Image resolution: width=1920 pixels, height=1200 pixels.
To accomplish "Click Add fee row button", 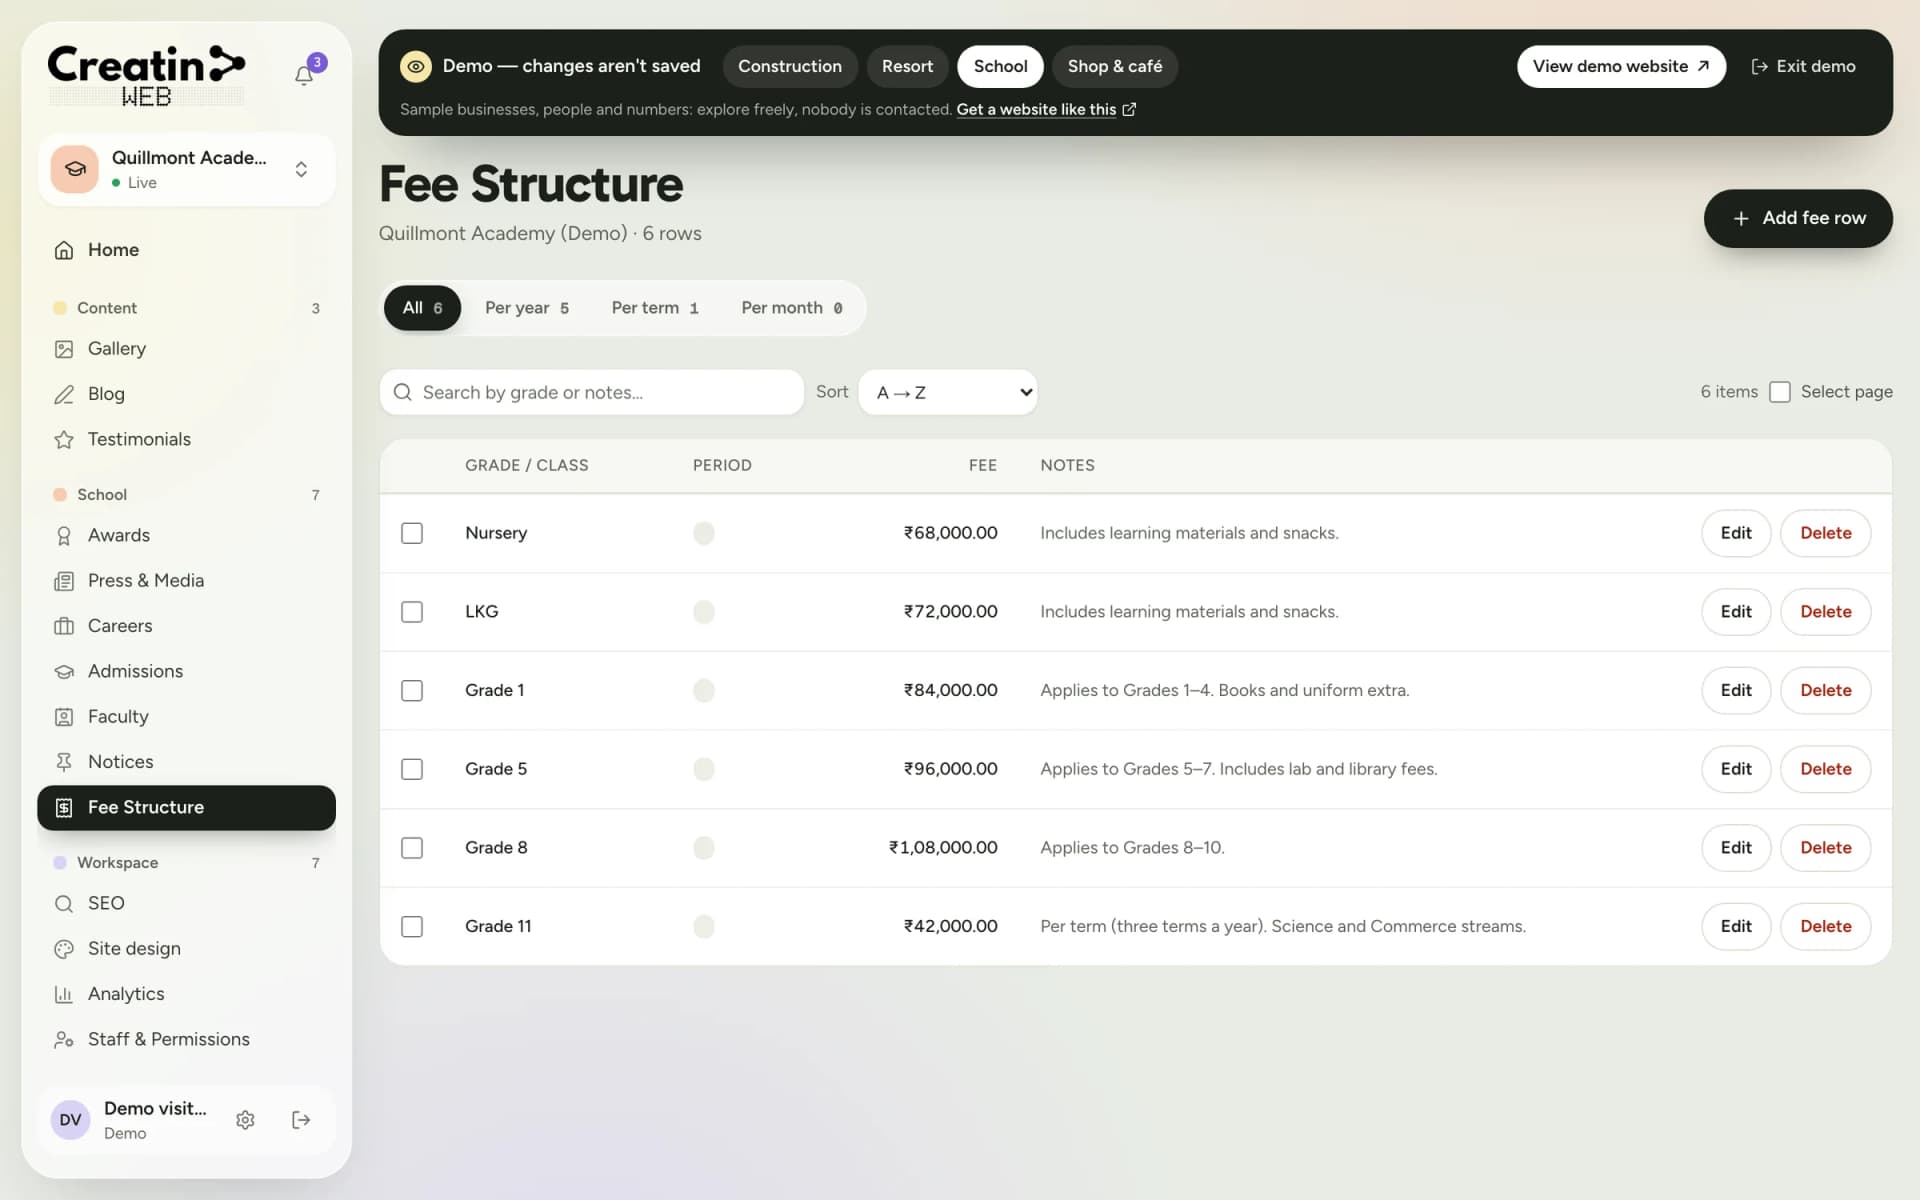I will tap(1798, 218).
